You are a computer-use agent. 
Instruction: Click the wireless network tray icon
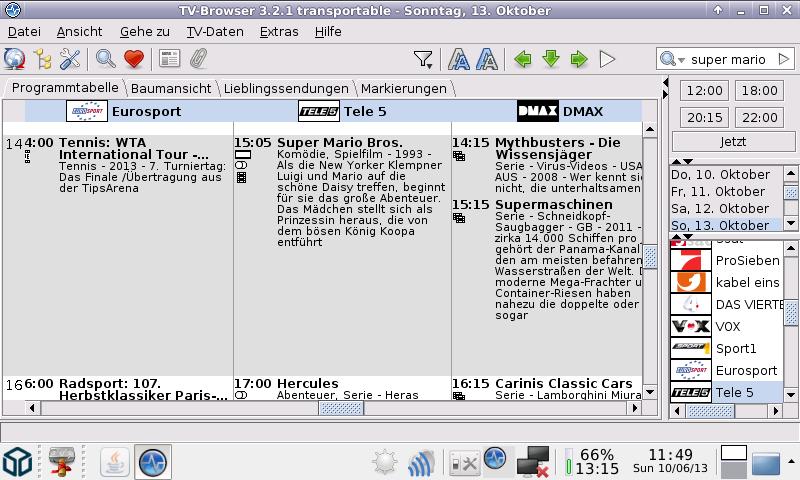point(422,461)
